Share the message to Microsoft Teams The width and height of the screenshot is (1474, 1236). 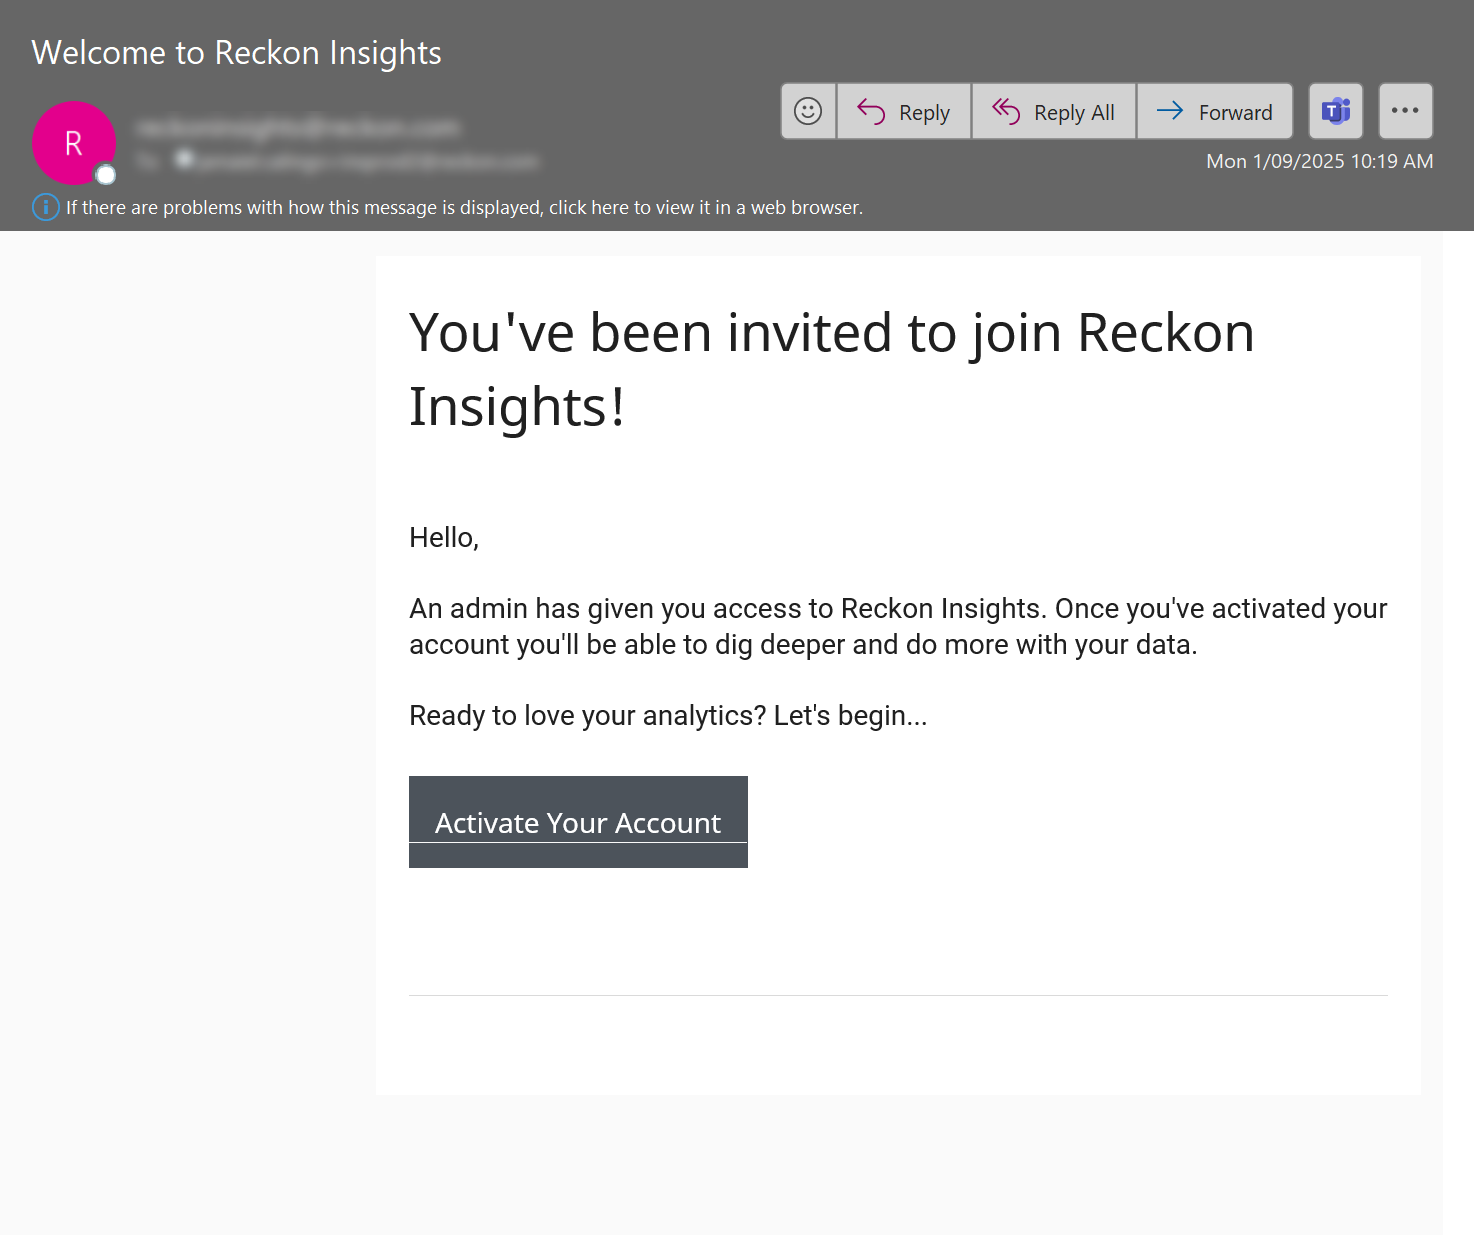point(1336,111)
